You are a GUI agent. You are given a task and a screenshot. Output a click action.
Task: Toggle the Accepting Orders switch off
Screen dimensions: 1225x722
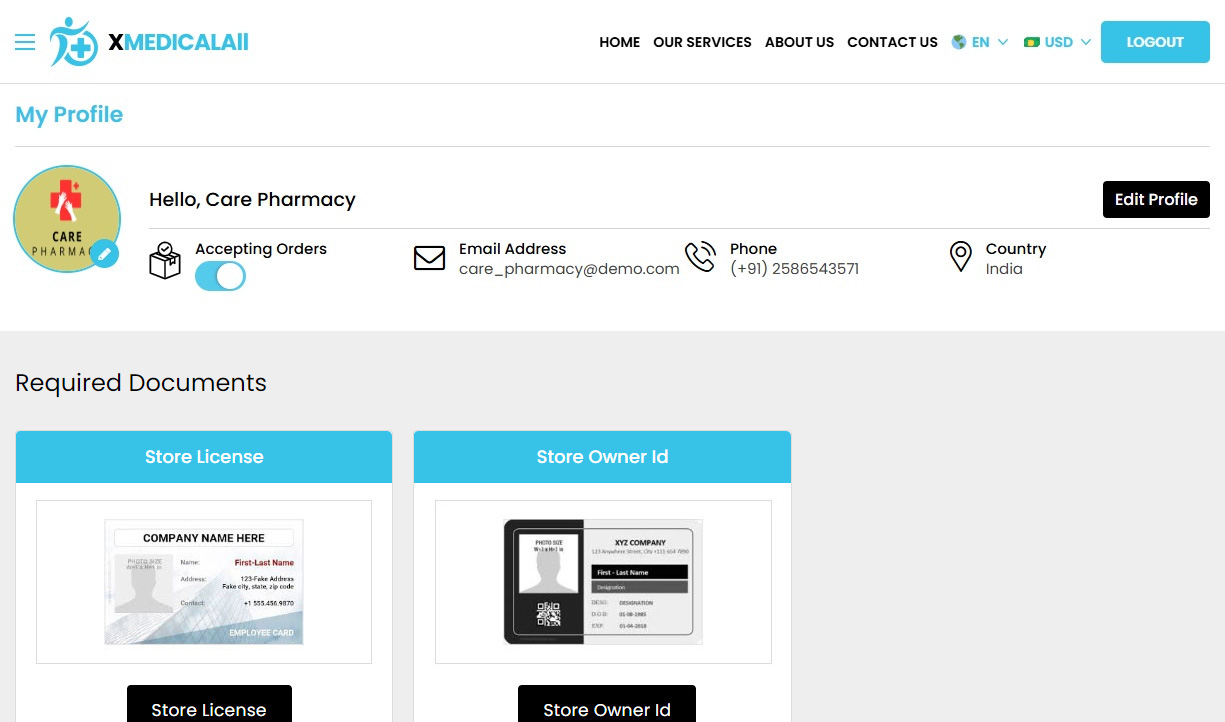220,276
